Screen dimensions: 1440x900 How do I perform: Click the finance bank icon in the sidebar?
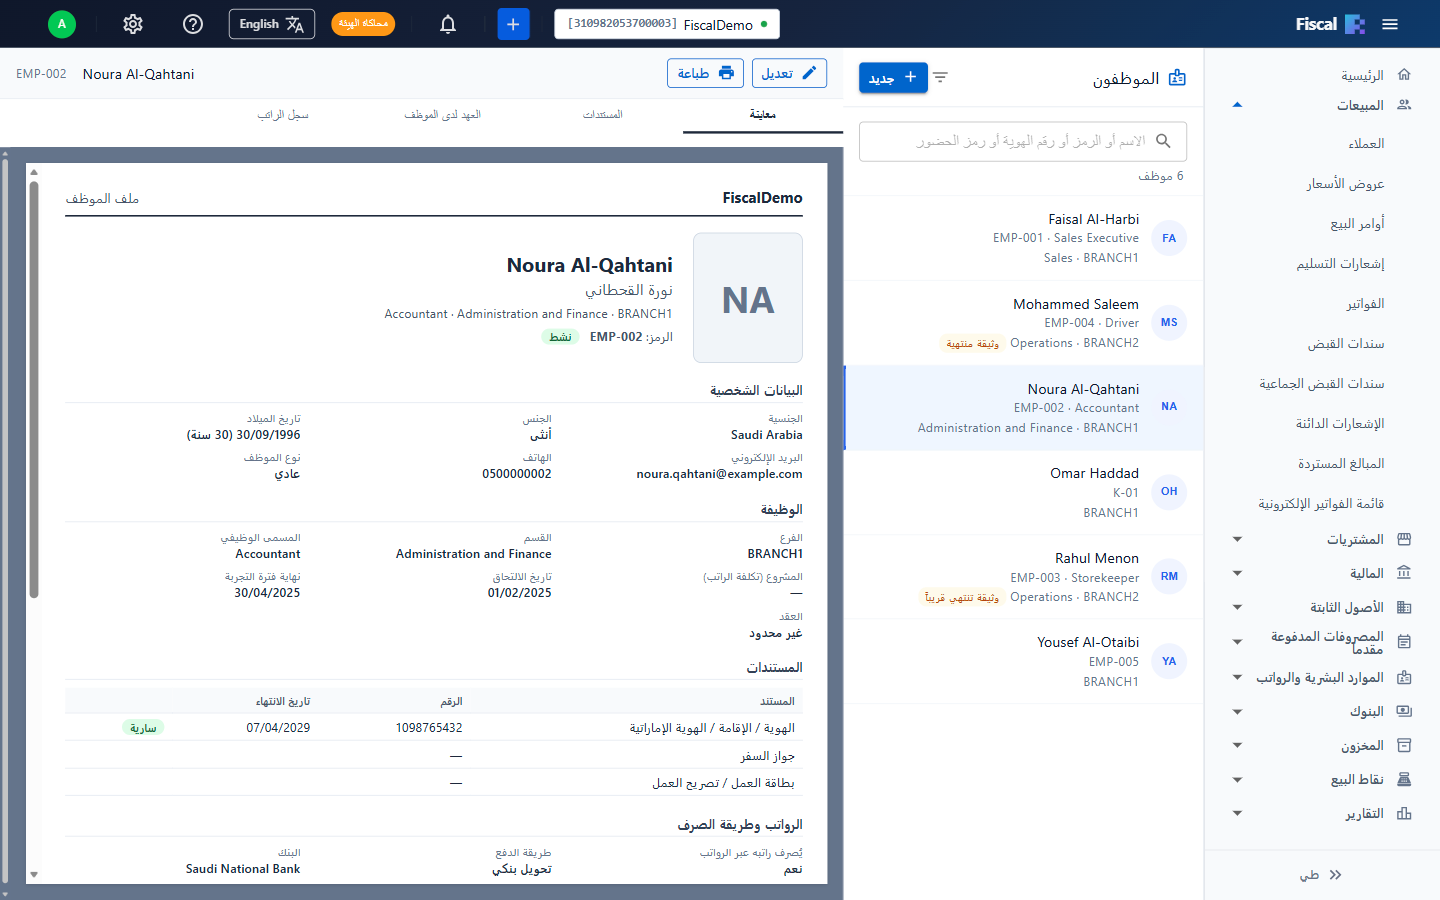[1404, 573]
